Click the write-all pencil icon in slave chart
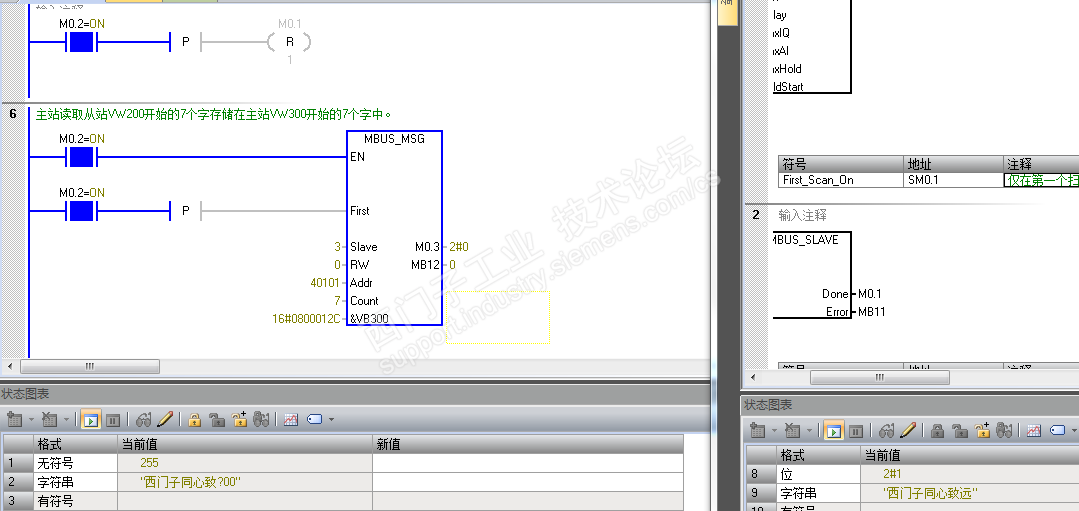1079x511 pixels. tap(908, 431)
